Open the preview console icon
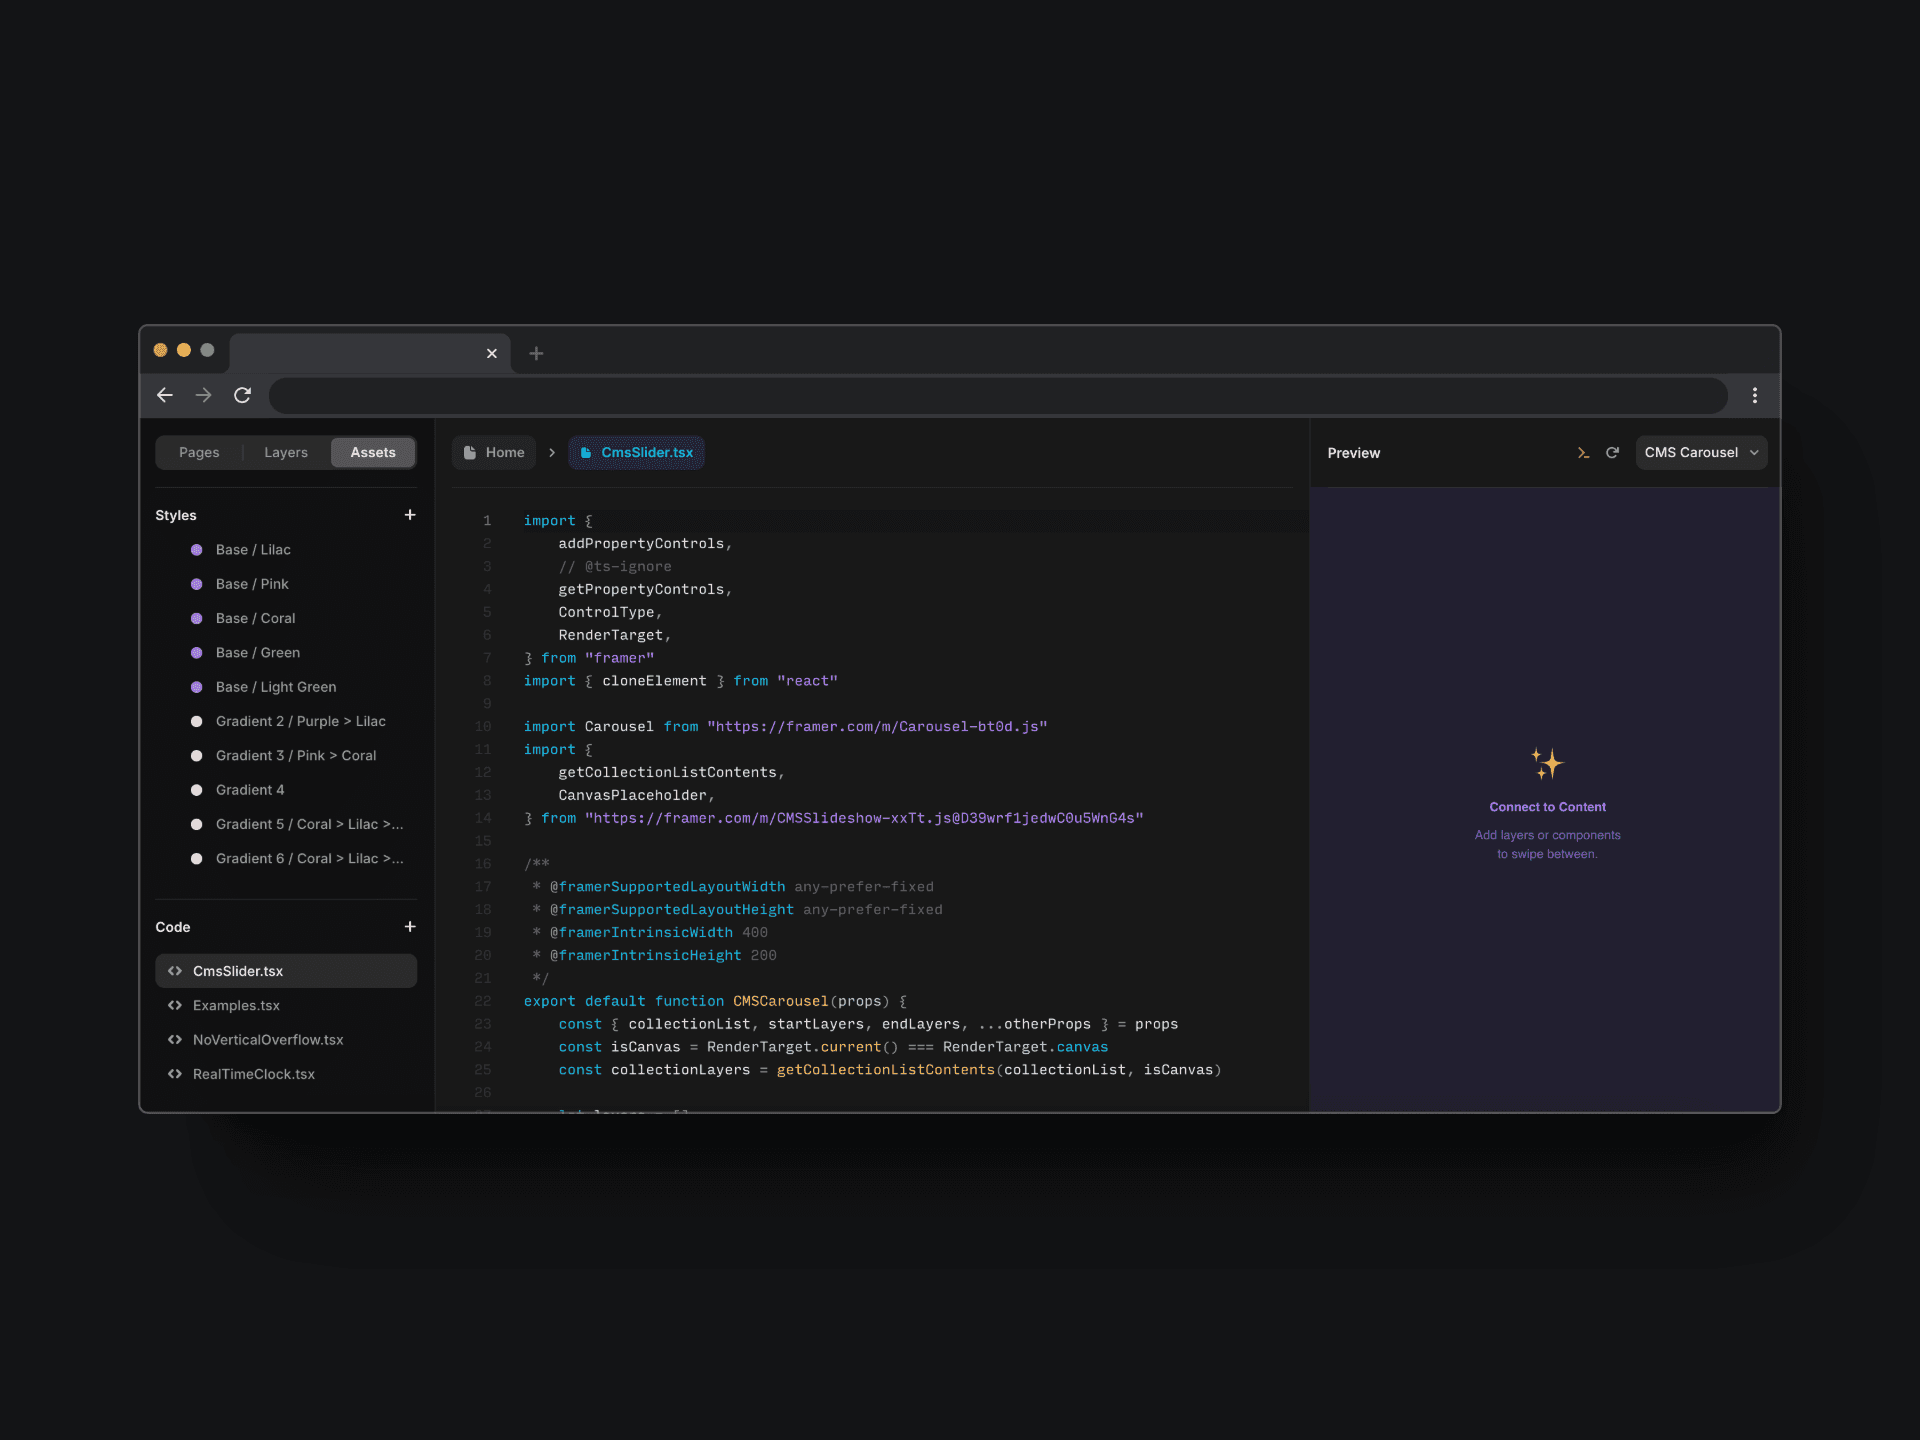 1583,453
